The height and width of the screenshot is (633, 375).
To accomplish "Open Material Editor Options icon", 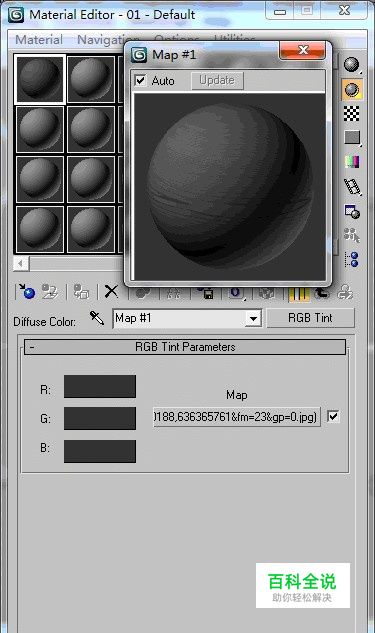I will pos(352,211).
